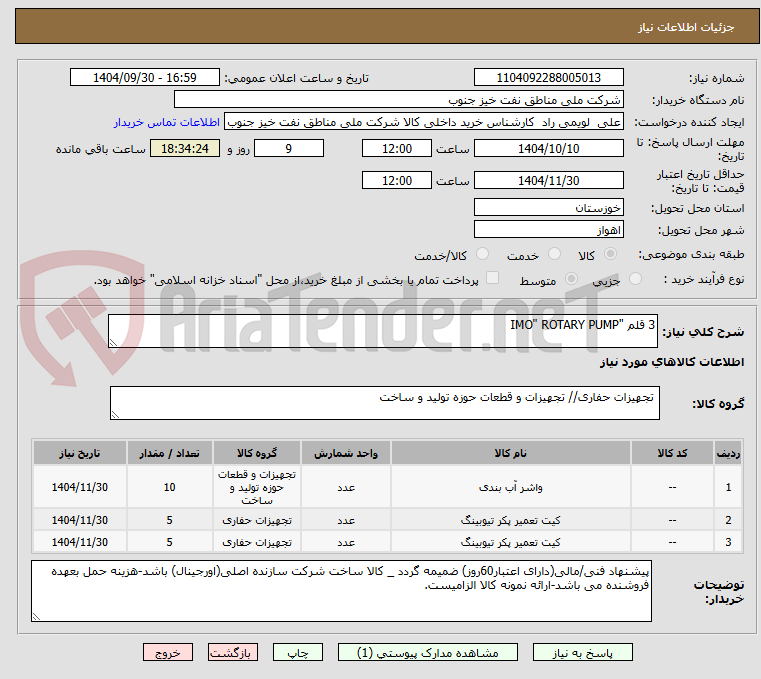The width and height of the screenshot is (761, 679).
Task: Click the بازگشت back button
Action: (x=232, y=653)
